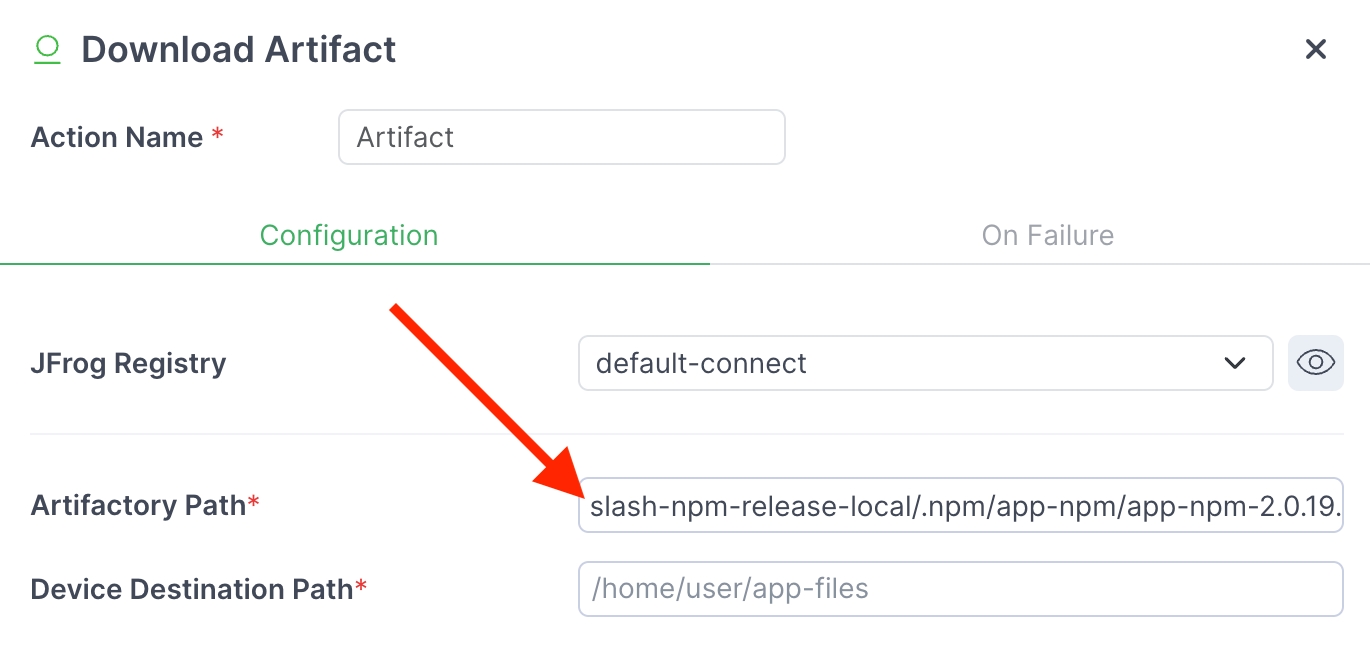Click the Action Name label
Image resolution: width=1370 pixels, height=650 pixels.
click(117, 137)
